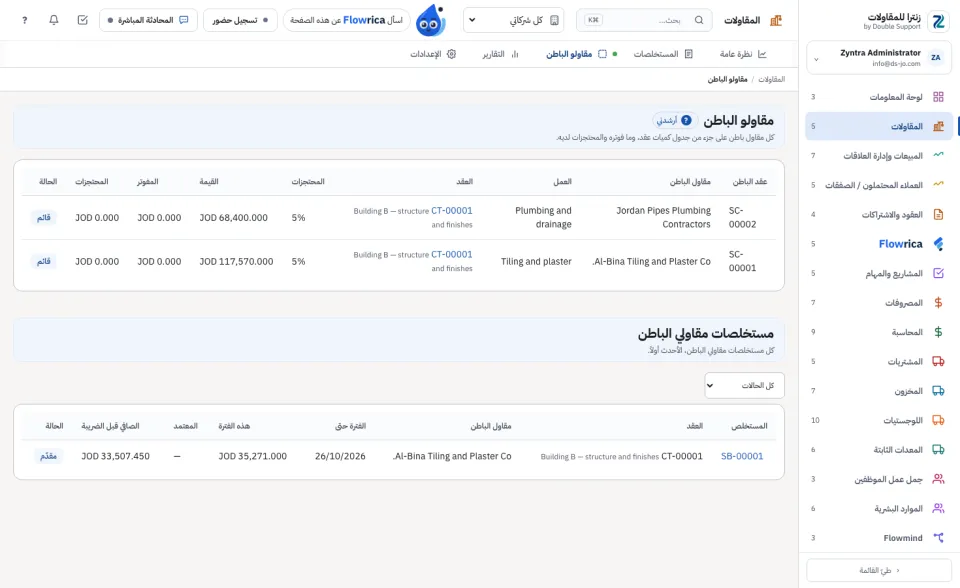
Task: Open CT-00001 link in Al-Bina Tiling row
Action: click(x=452, y=254)
